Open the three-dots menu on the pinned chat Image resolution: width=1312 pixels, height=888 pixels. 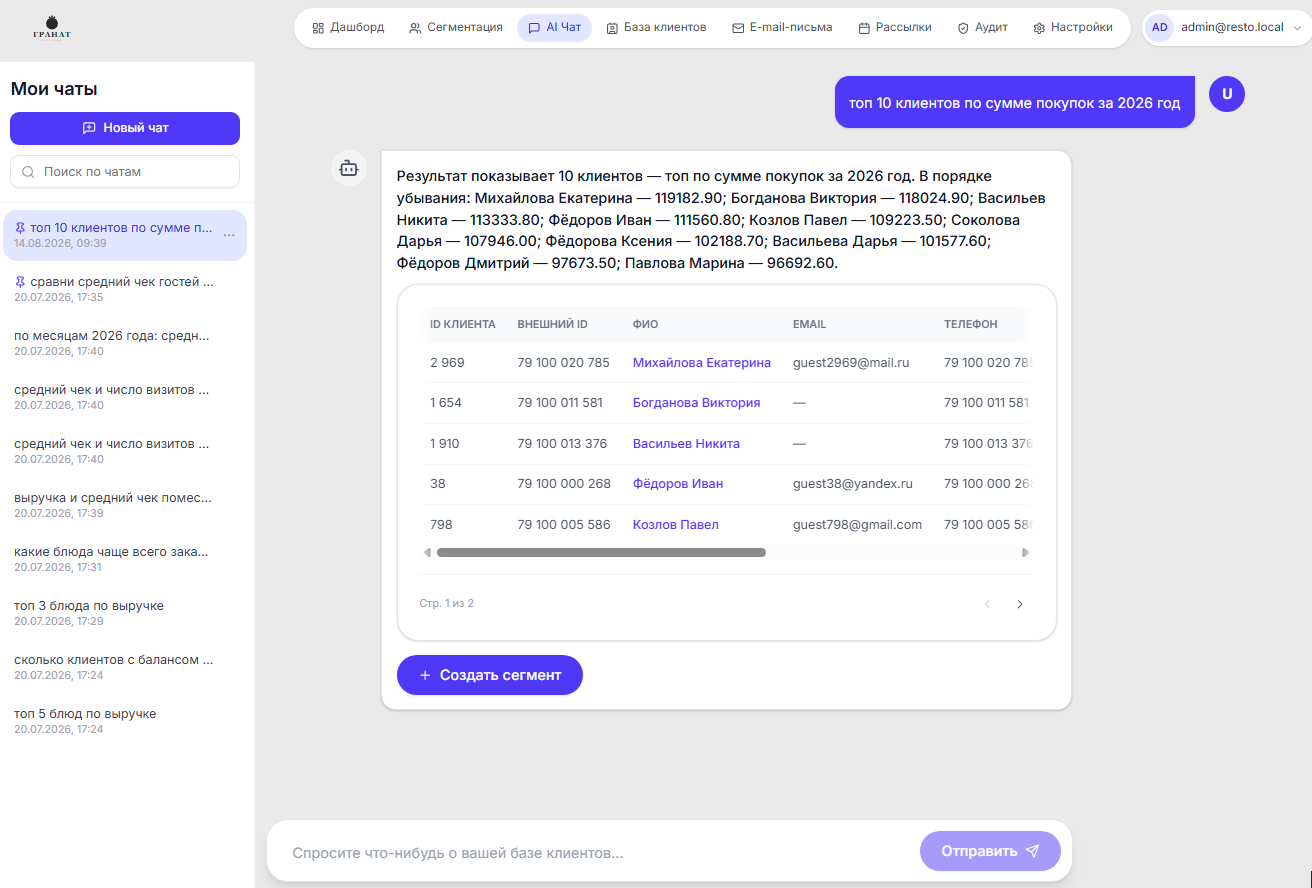(x=229, y=235)
